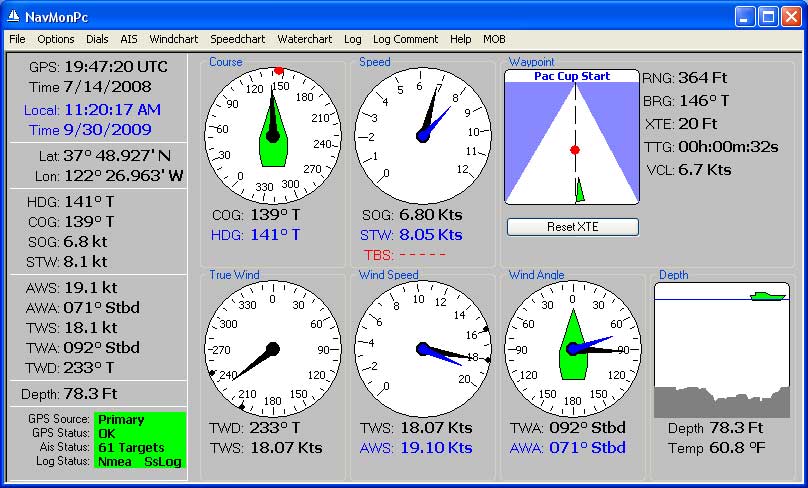Click the TWA 092° Stbd under Wind Angle dial

coord(568,428)
